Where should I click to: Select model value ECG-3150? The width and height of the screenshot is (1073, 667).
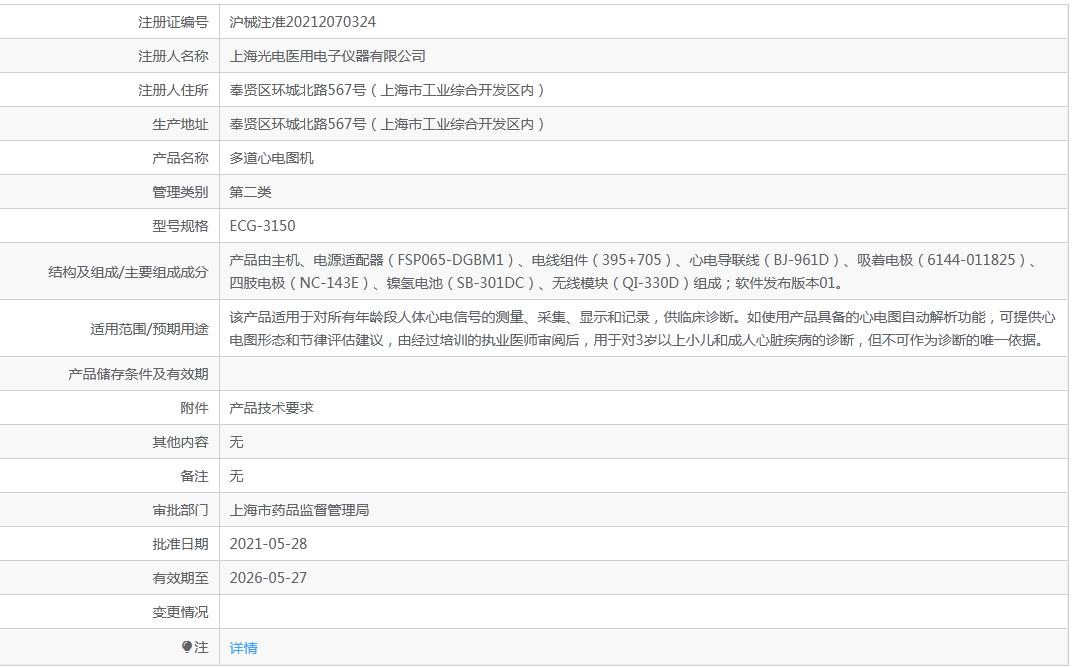262,226
